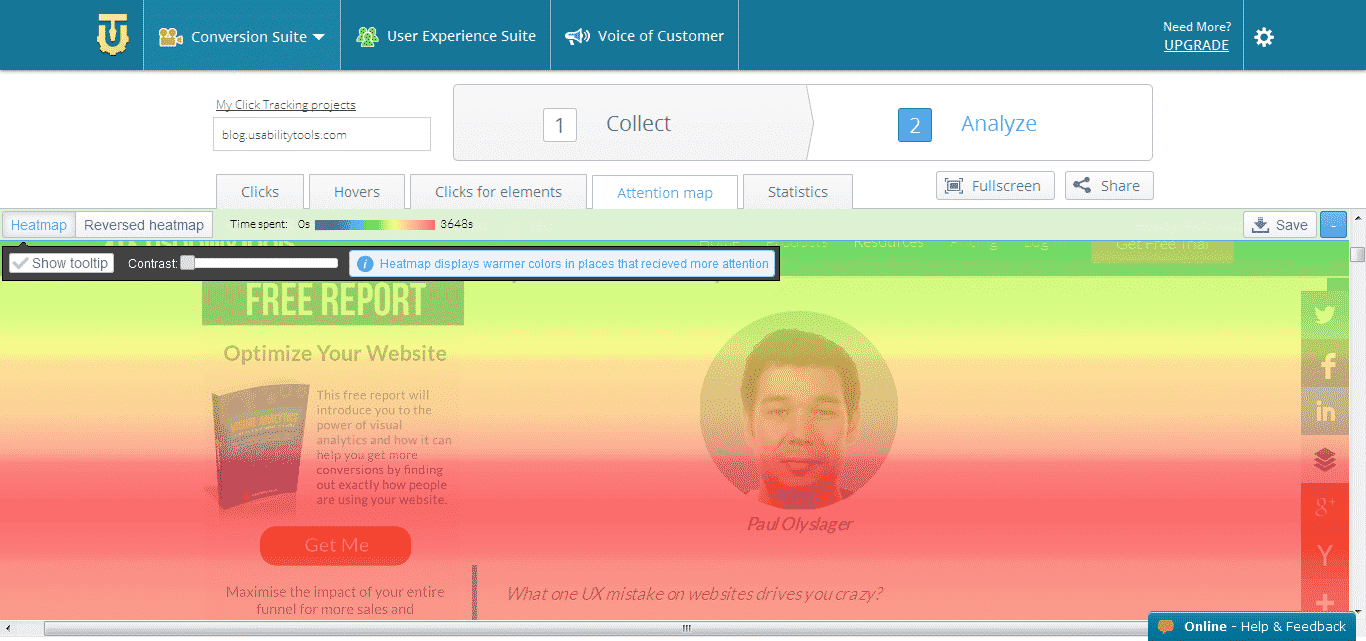Enable the standard Heatmap view

38,224
